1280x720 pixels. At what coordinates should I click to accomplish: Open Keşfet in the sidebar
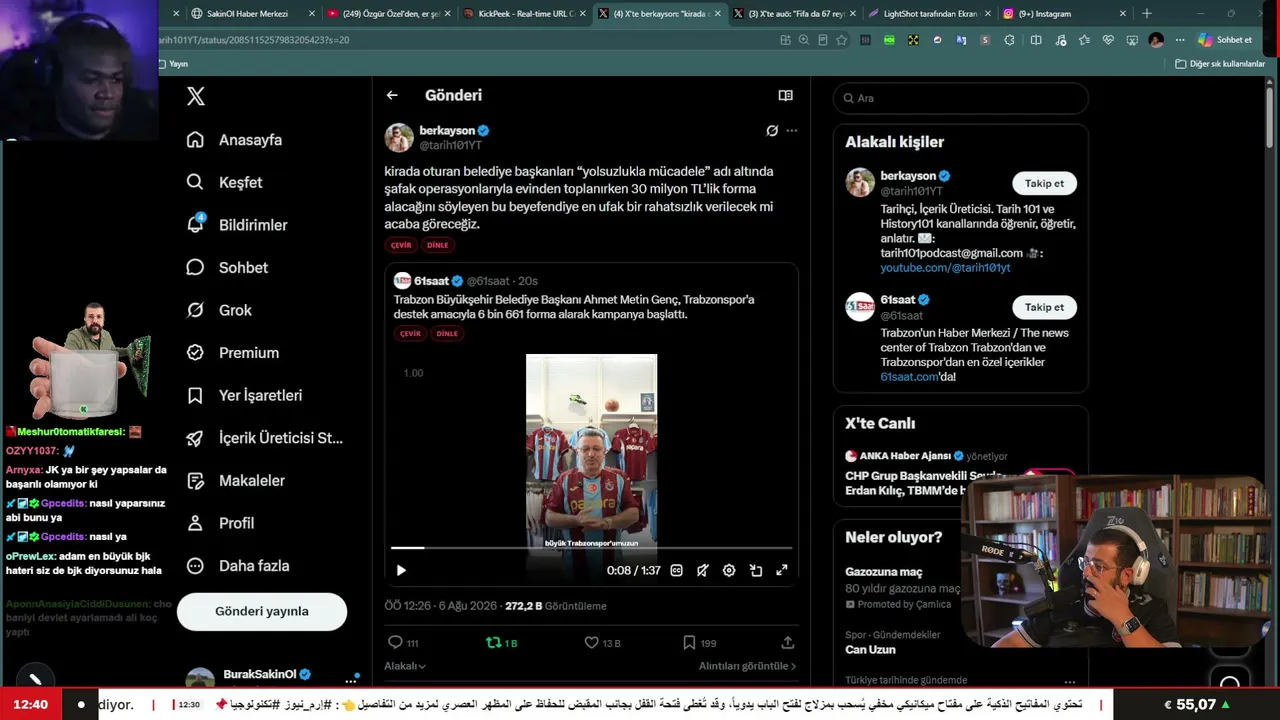click(x=224, y=183)
